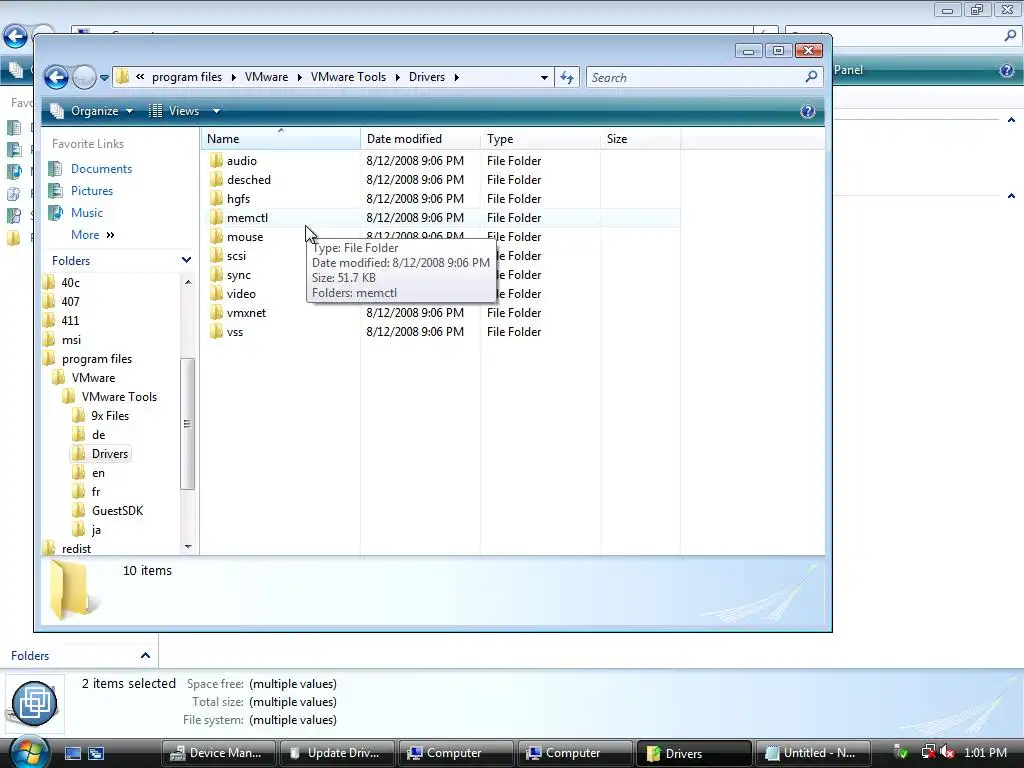Open the Views dropdown arrow
This screenshot has height=768, width=1024.
[216, 111]
